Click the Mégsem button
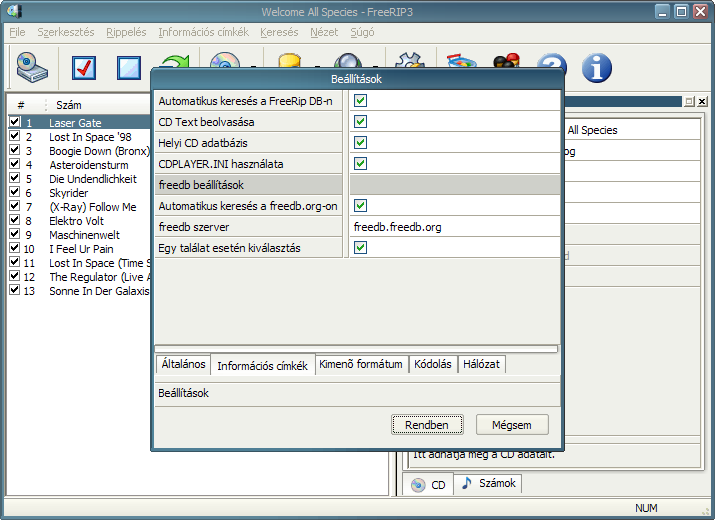The image size is (715, 520). 512,425
